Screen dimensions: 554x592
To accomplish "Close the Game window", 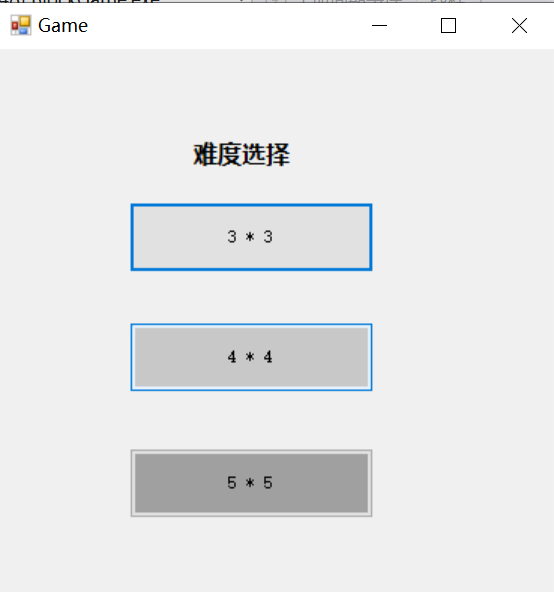I will coord(519,26).
